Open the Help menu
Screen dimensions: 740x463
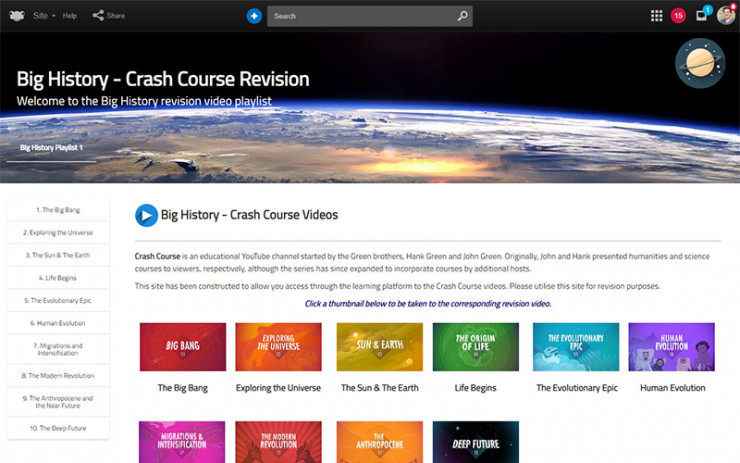pos(69,16)
